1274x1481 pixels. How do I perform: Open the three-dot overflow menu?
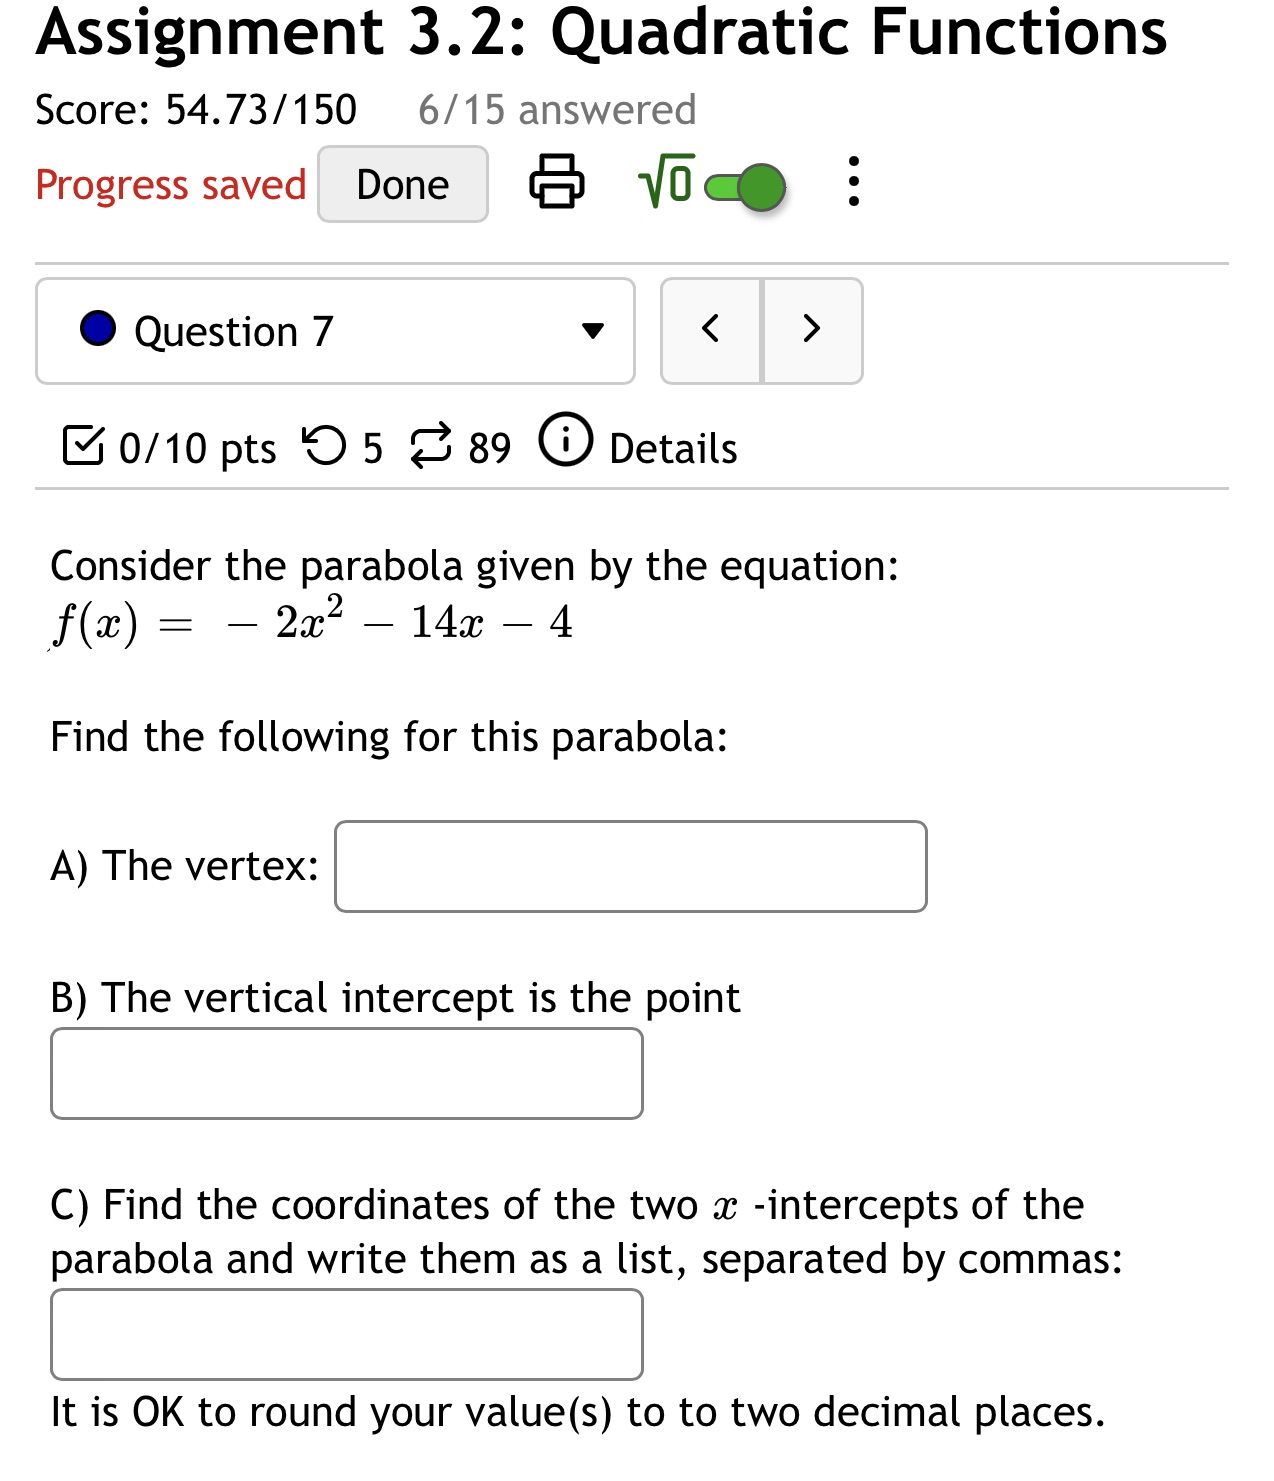pyautogui.click(x=853, y=184)
